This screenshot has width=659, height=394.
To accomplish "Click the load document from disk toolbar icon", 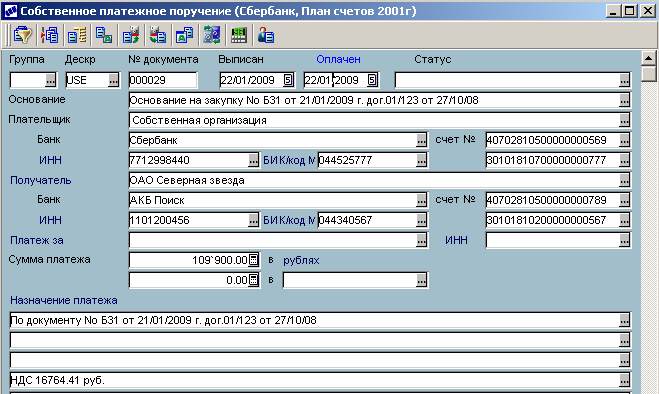I will tap(158, 35).
